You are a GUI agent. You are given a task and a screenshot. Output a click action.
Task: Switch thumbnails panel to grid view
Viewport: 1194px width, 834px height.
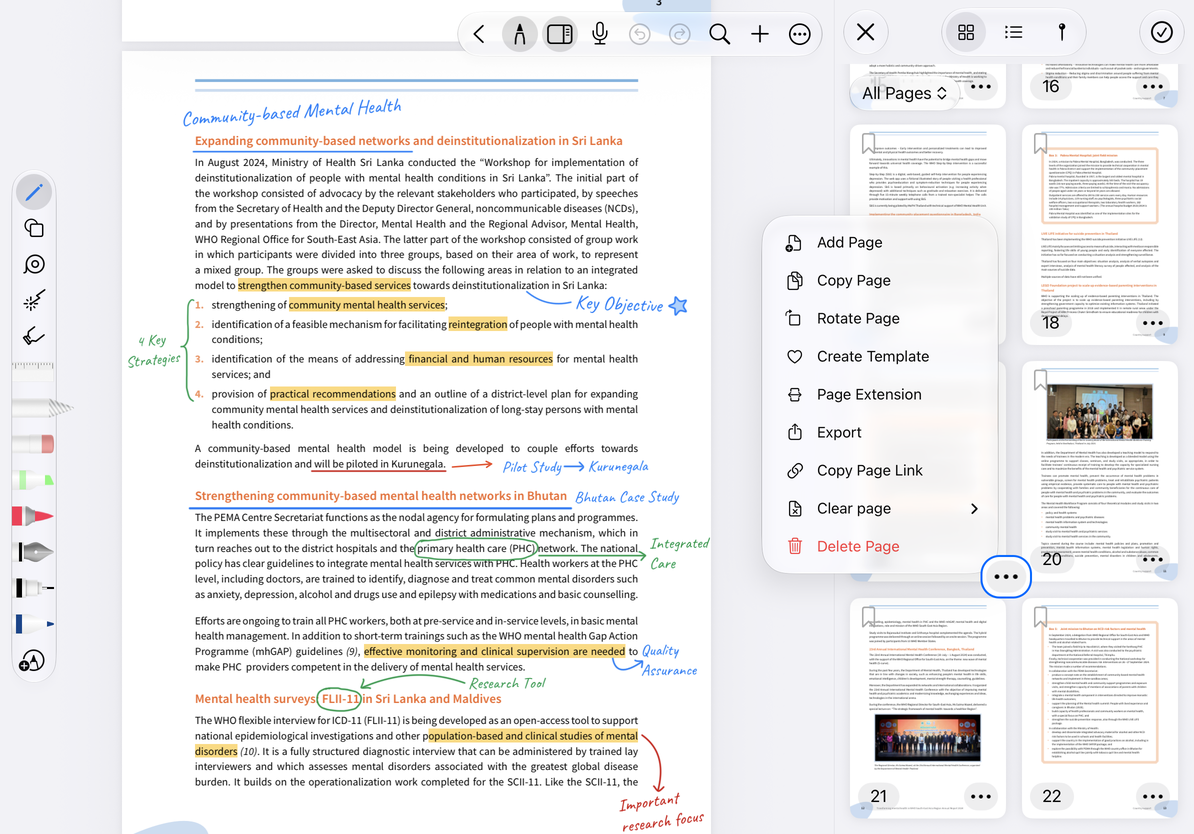(966, 32)
